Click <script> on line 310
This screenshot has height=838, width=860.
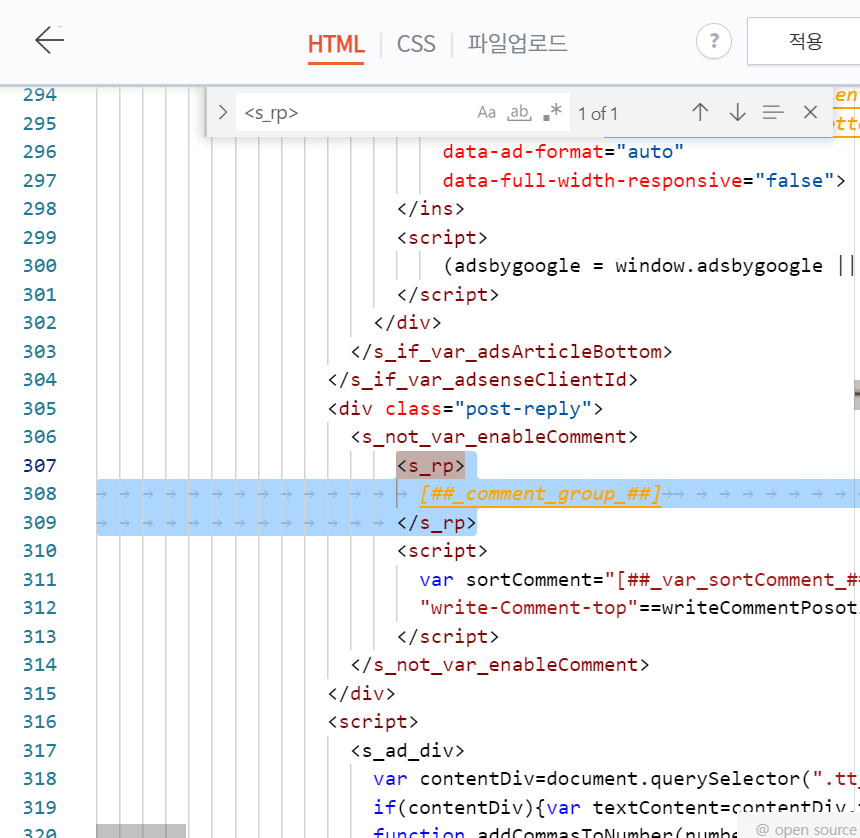point(442,551)
